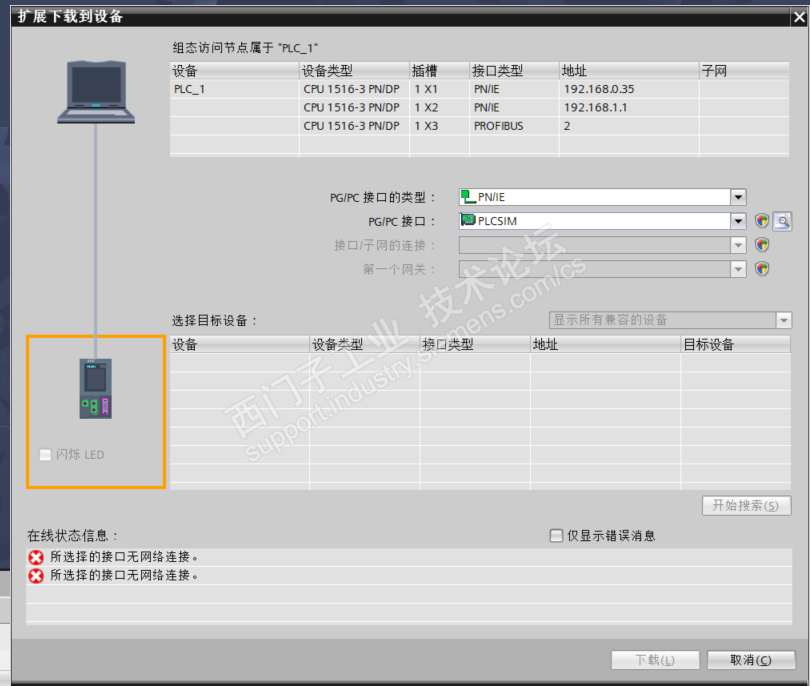Click the upper table's 接口类型 column header
The width and height of the screenshot is (810, 686).
click(x=514, y=71)
